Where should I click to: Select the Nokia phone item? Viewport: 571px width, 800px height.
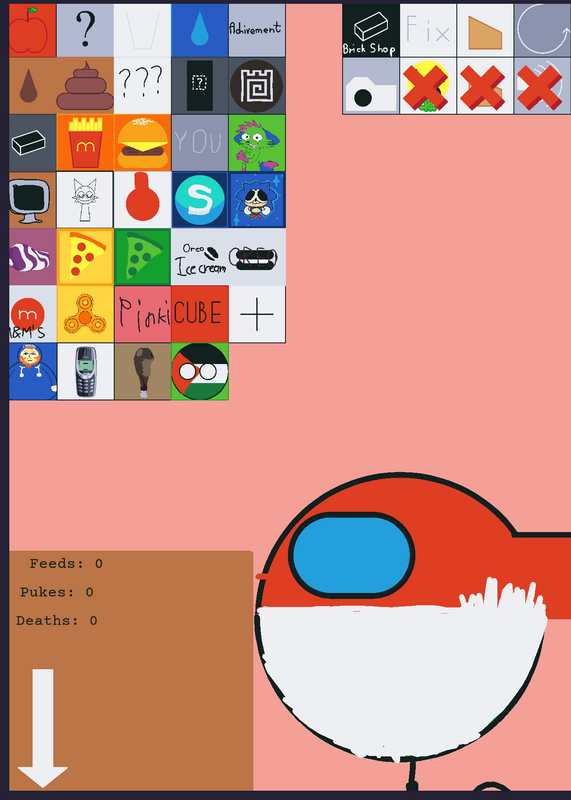coord(85,371)
